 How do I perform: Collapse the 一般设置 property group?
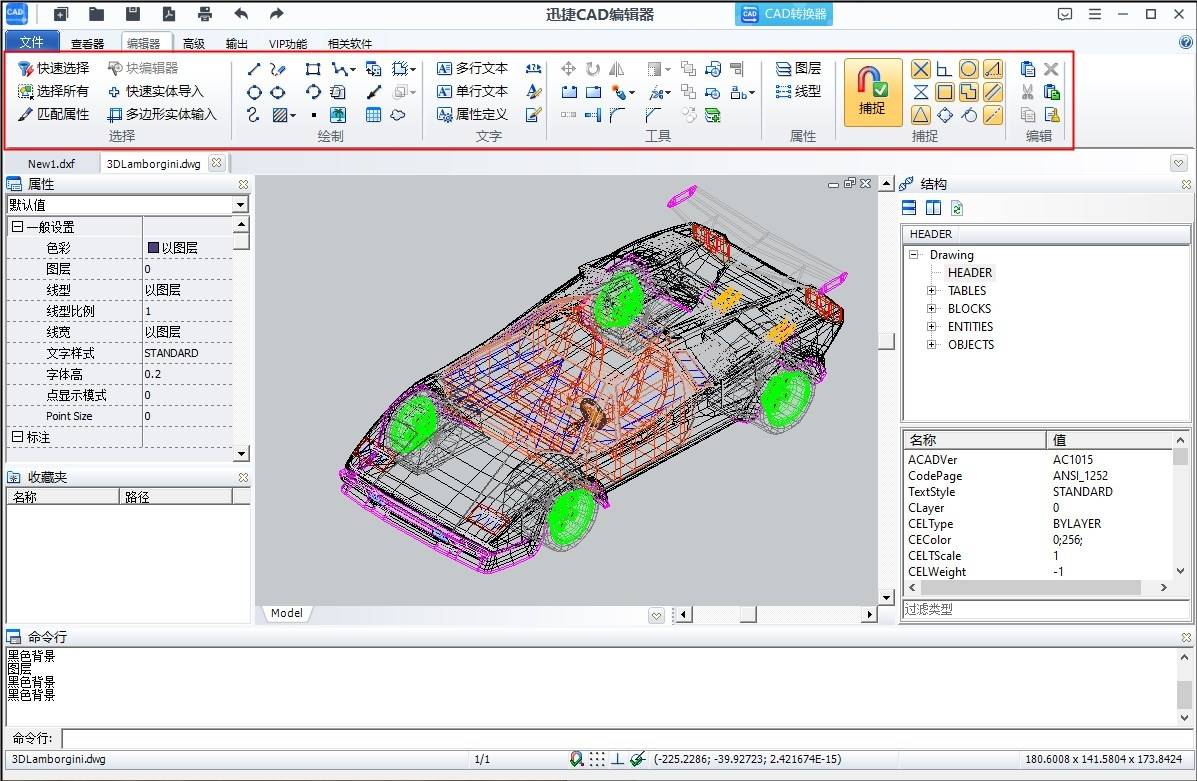[x=18, y=227]
